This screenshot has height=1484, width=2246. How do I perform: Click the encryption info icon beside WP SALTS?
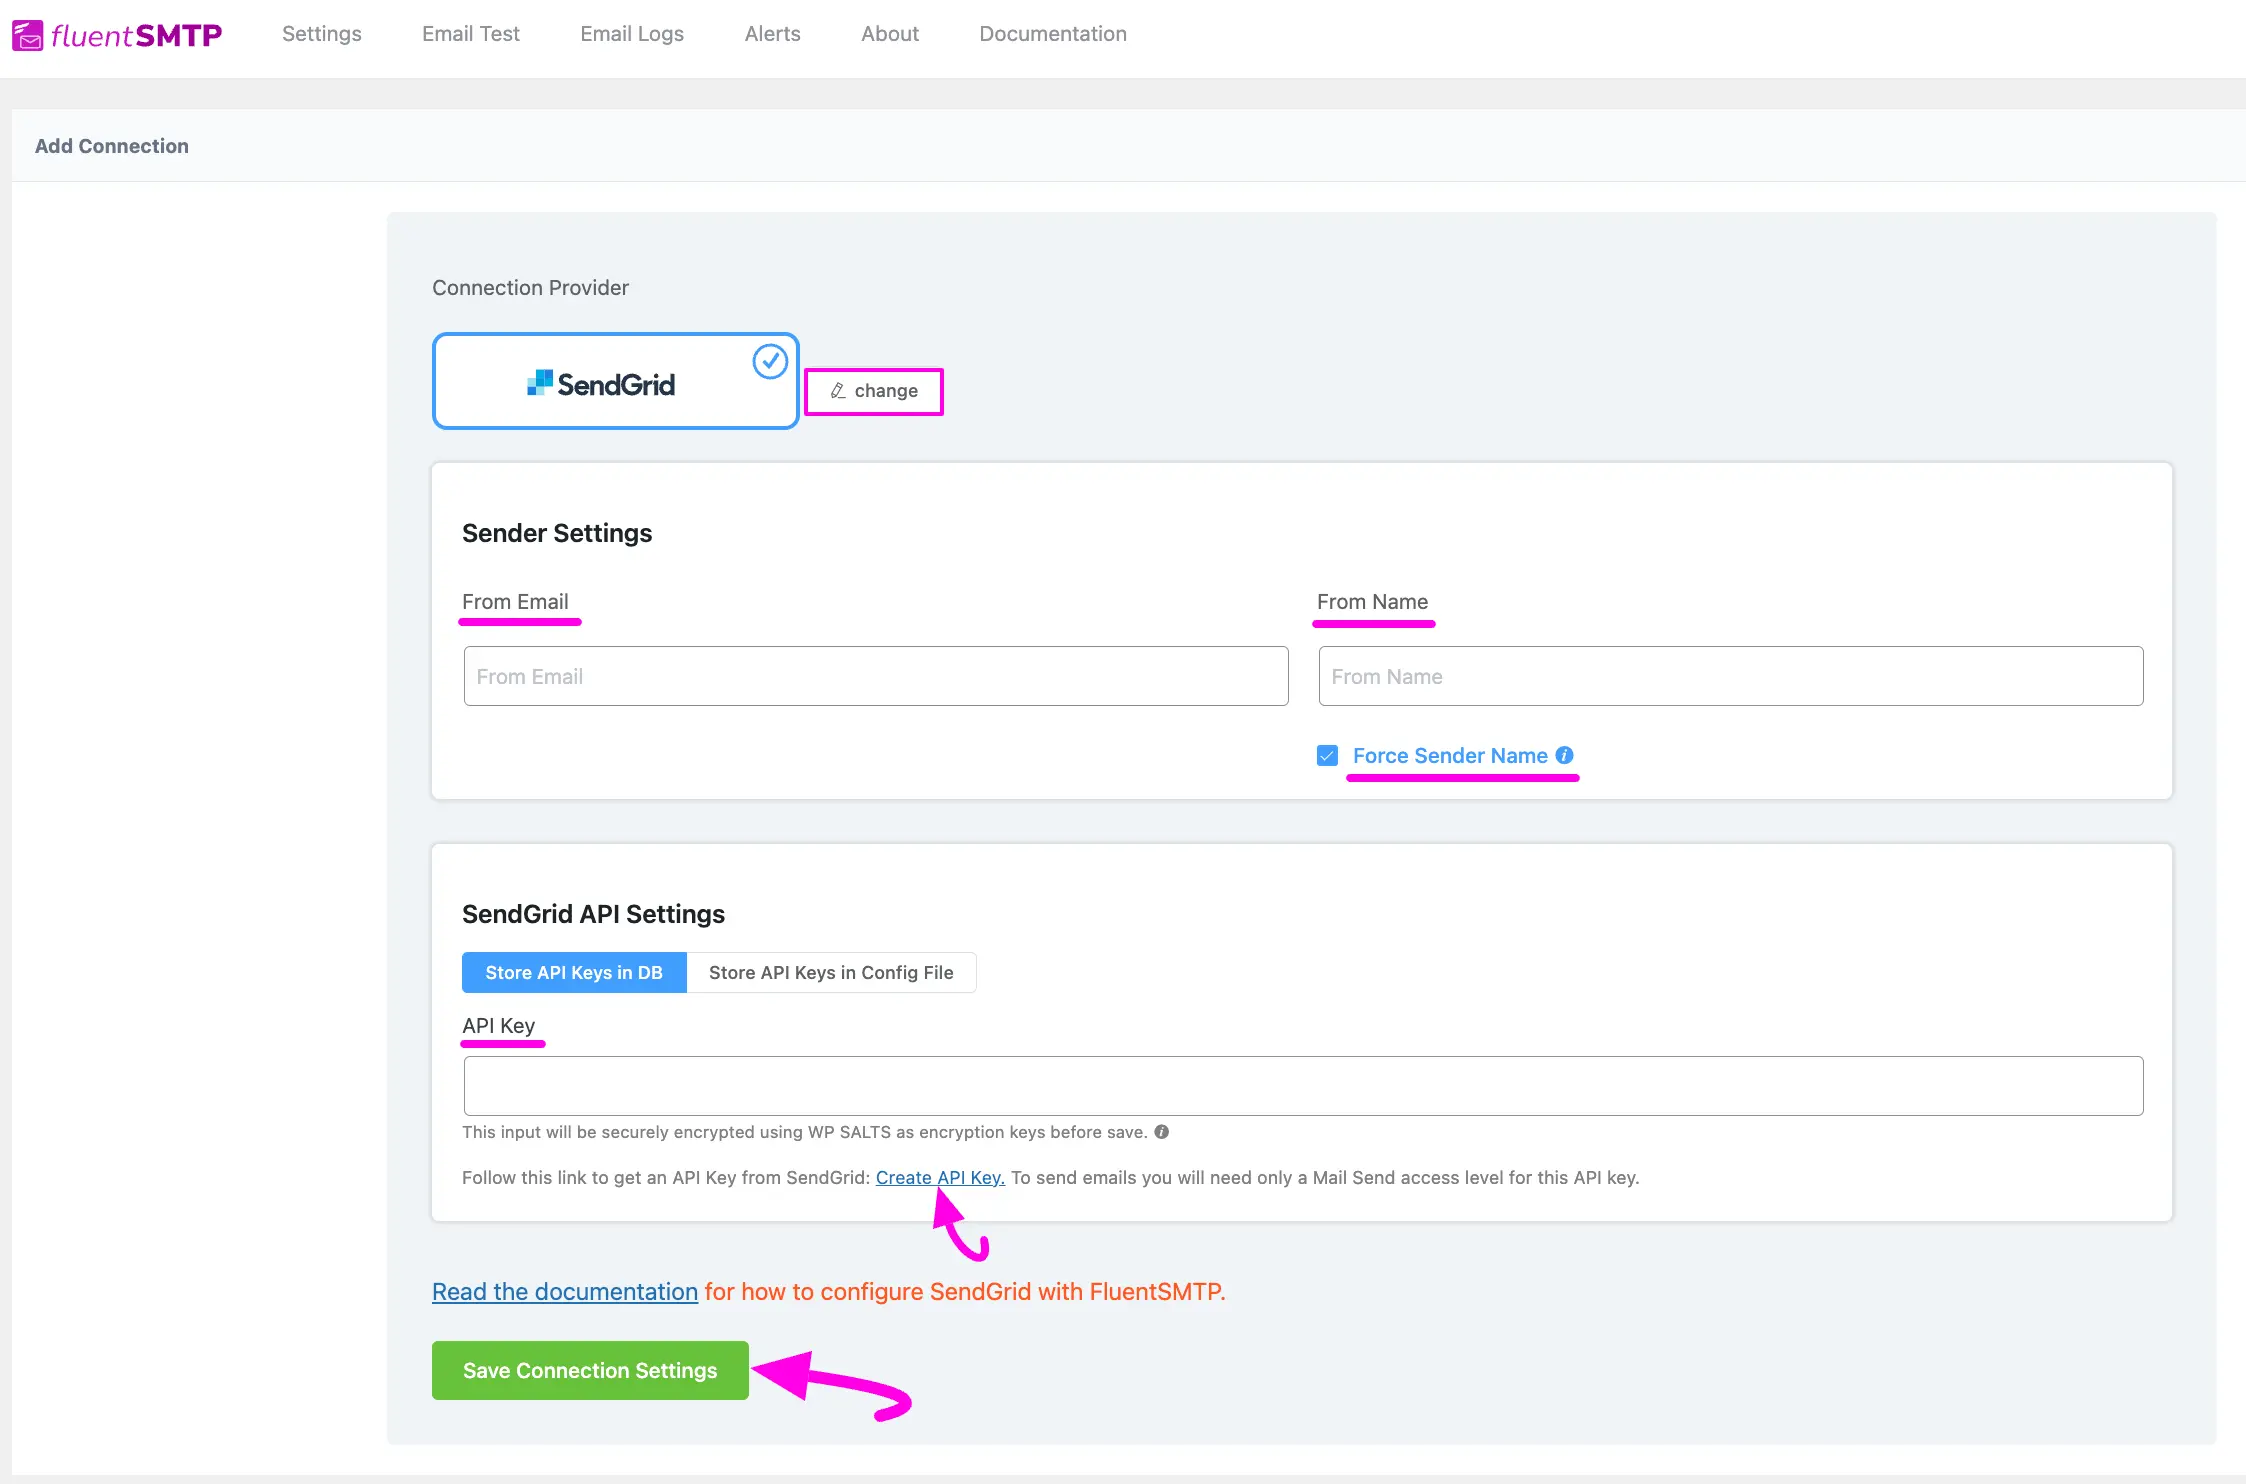point(1162,1132)
